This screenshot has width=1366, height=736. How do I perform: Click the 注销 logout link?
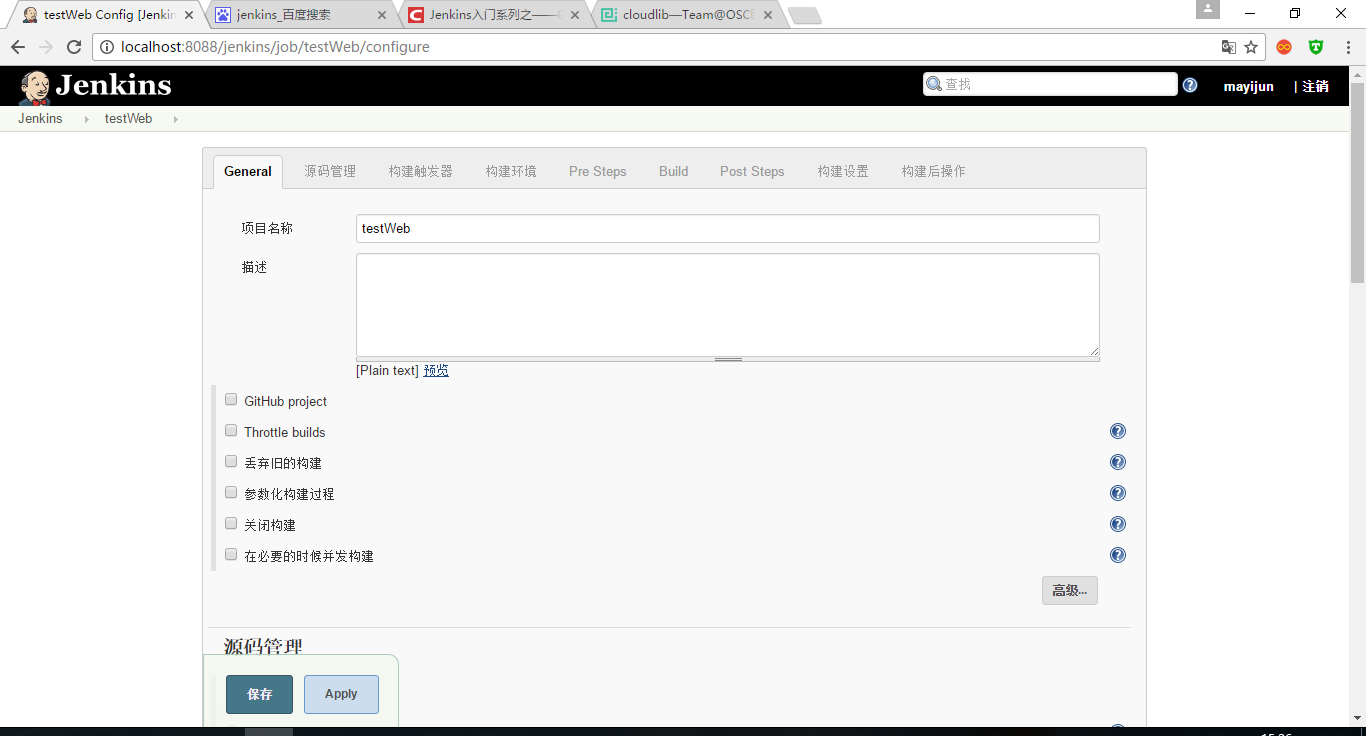pos(1315,86)
